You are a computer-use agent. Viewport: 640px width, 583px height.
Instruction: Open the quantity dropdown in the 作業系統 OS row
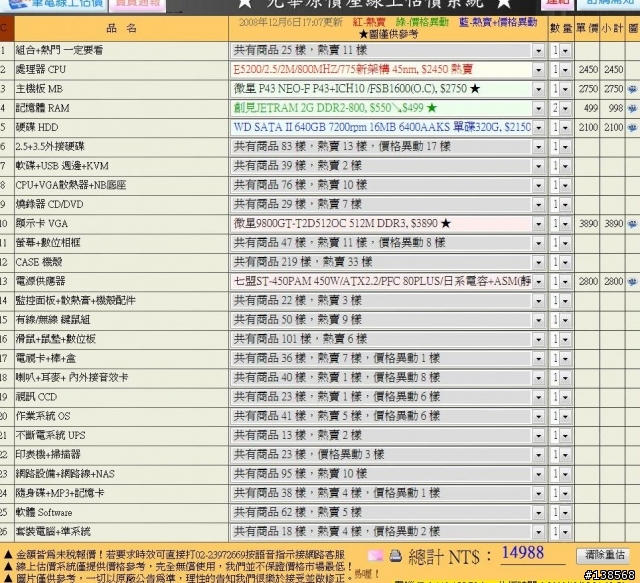pyautogui.click(x=560, y=416)
